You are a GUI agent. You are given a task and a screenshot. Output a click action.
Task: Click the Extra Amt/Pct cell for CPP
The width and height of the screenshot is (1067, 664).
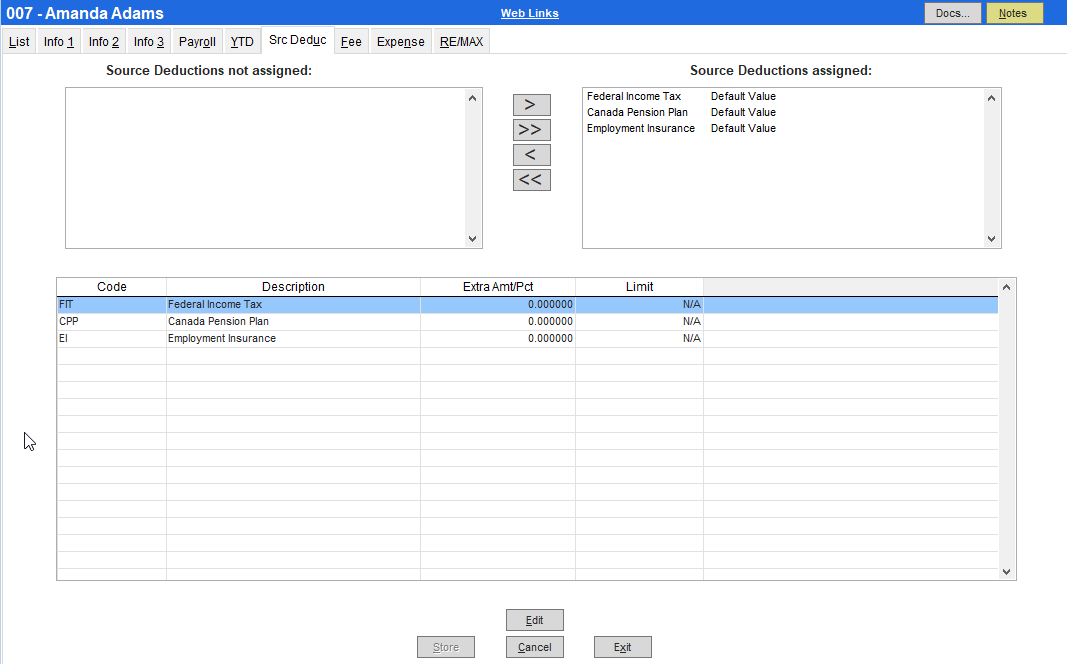pos(497,322)
